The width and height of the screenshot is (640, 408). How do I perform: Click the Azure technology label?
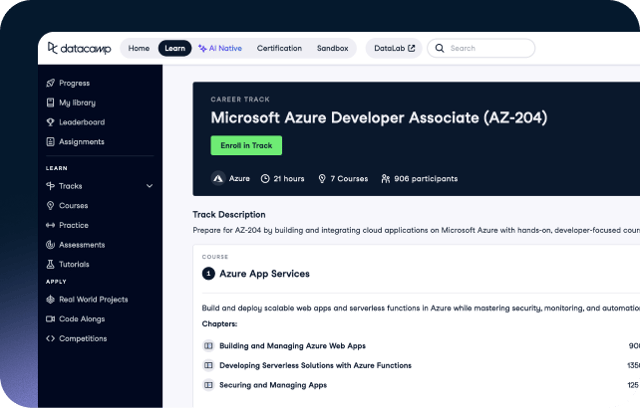click(x=239, y=179)
